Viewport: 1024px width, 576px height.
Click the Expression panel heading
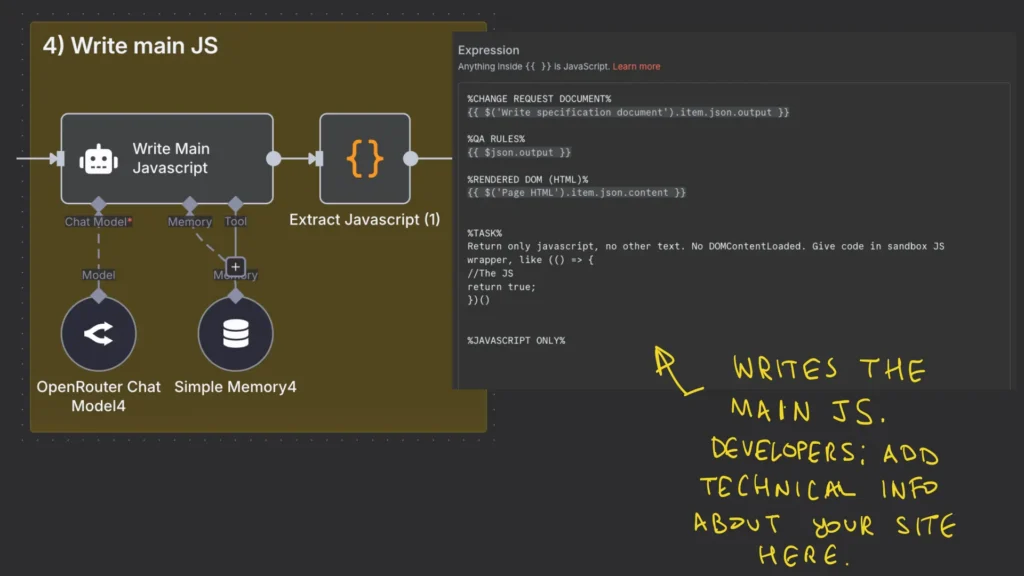coord(488,50)
